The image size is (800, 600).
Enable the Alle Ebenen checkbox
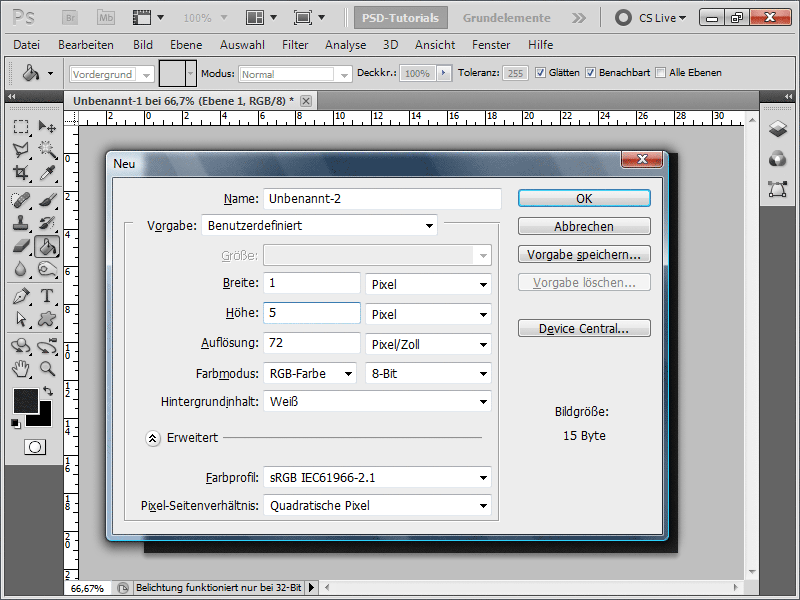click(x=660, y=73)
